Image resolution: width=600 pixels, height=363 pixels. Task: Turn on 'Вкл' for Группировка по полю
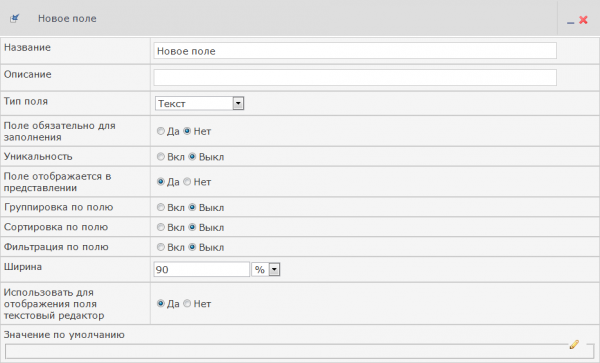click(161, 207)
